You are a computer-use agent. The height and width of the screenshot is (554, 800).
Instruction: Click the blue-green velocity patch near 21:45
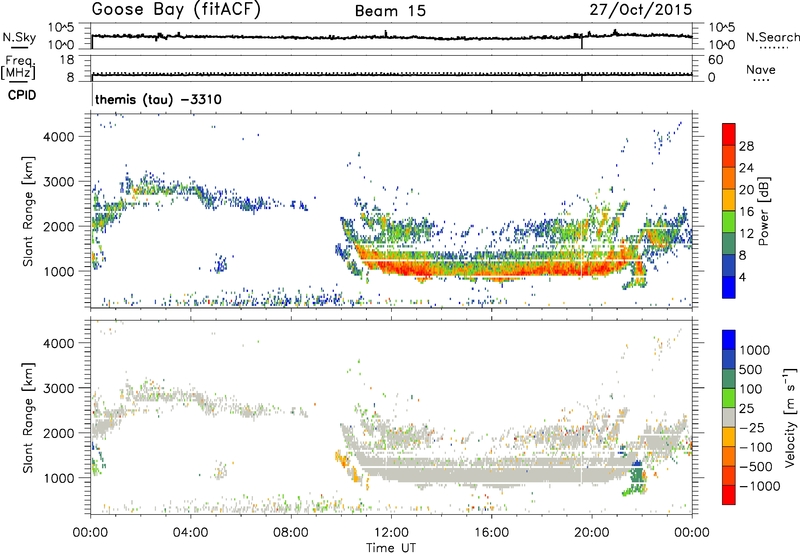pyautogui.click(x=637, y=475)
